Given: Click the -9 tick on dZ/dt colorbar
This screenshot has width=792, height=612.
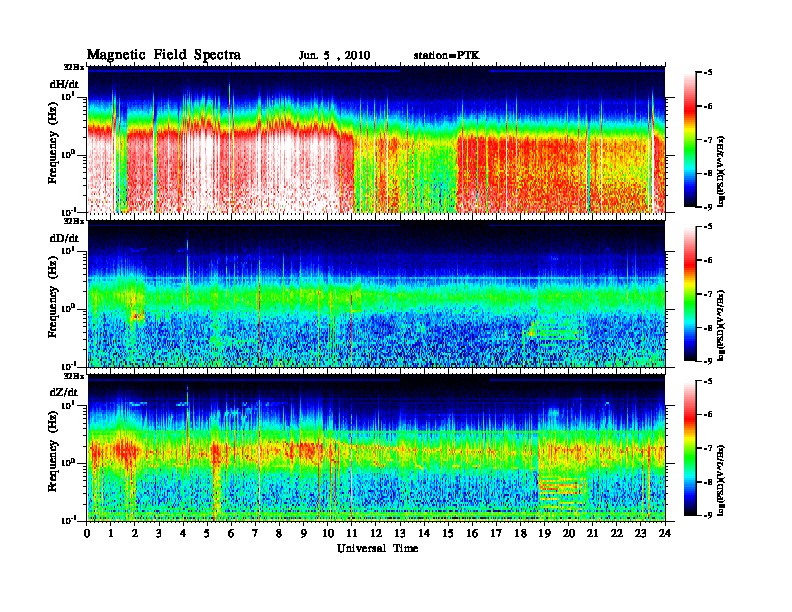Looking at the screenshot, I should coord(707,515).
